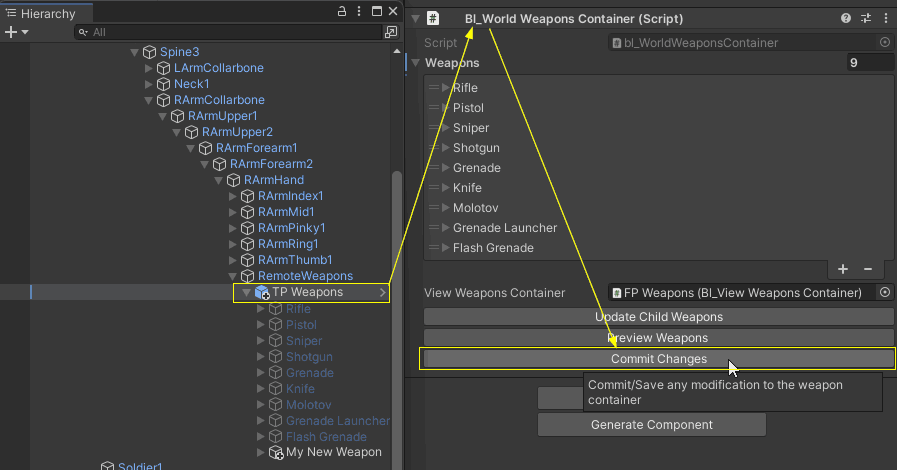This screenshot has width=897, height=470.
Task: Collapse the Weapons array foldout
Action: coord(416,63)
